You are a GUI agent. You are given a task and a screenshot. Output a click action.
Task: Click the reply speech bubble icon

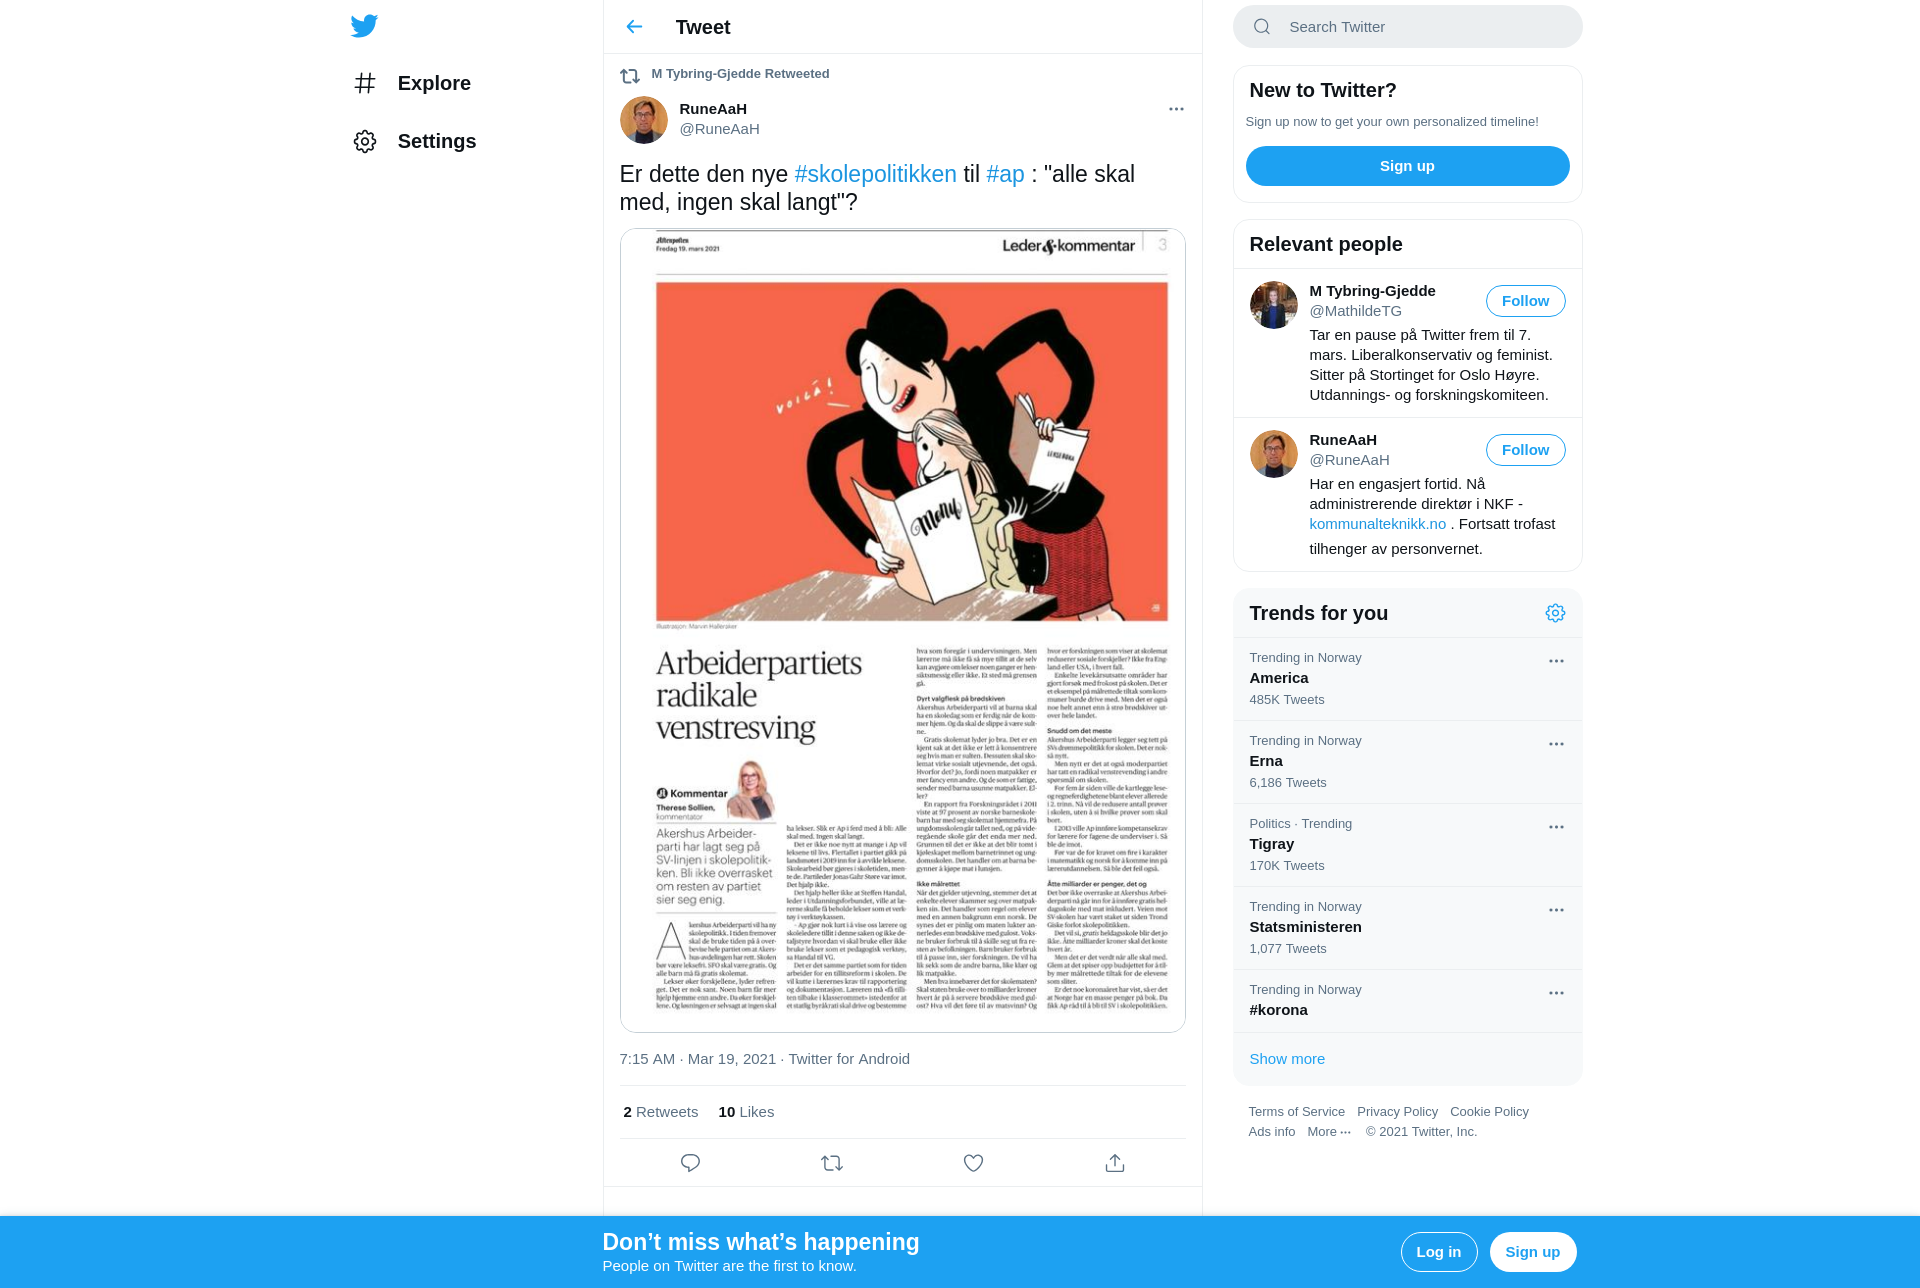point(690,1163)
